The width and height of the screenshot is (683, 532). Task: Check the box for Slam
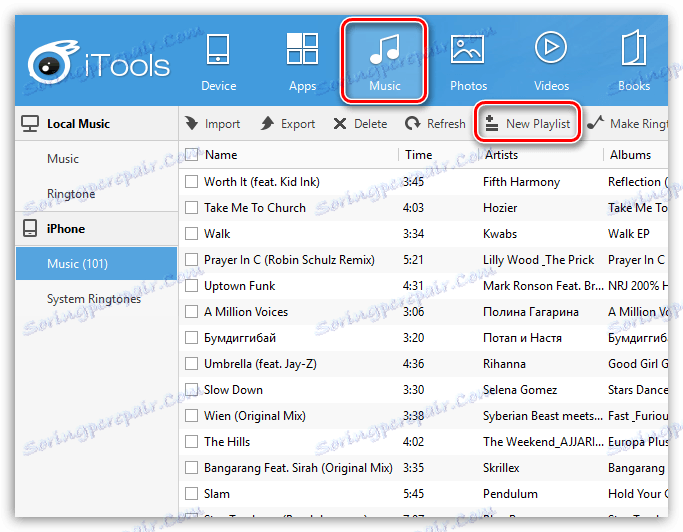pyautogui.click(x=191, y=494)
